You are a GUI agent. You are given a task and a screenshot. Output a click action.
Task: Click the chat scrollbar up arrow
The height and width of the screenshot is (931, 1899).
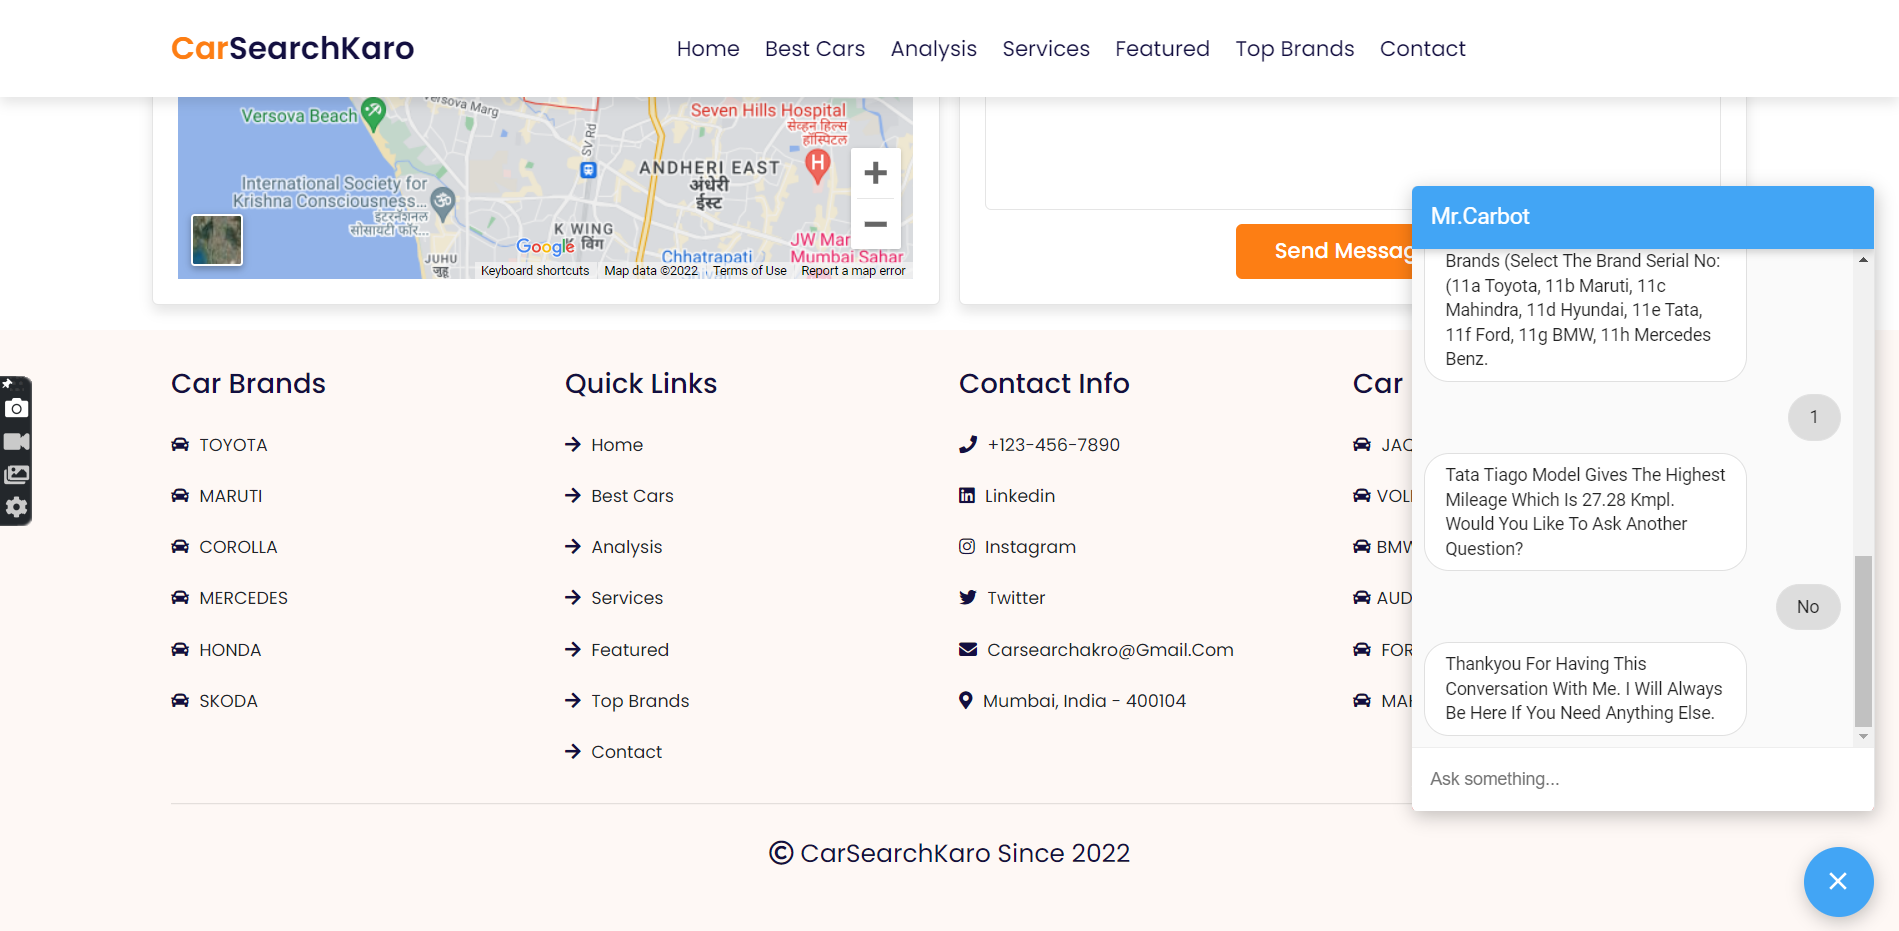(1863, 260)
